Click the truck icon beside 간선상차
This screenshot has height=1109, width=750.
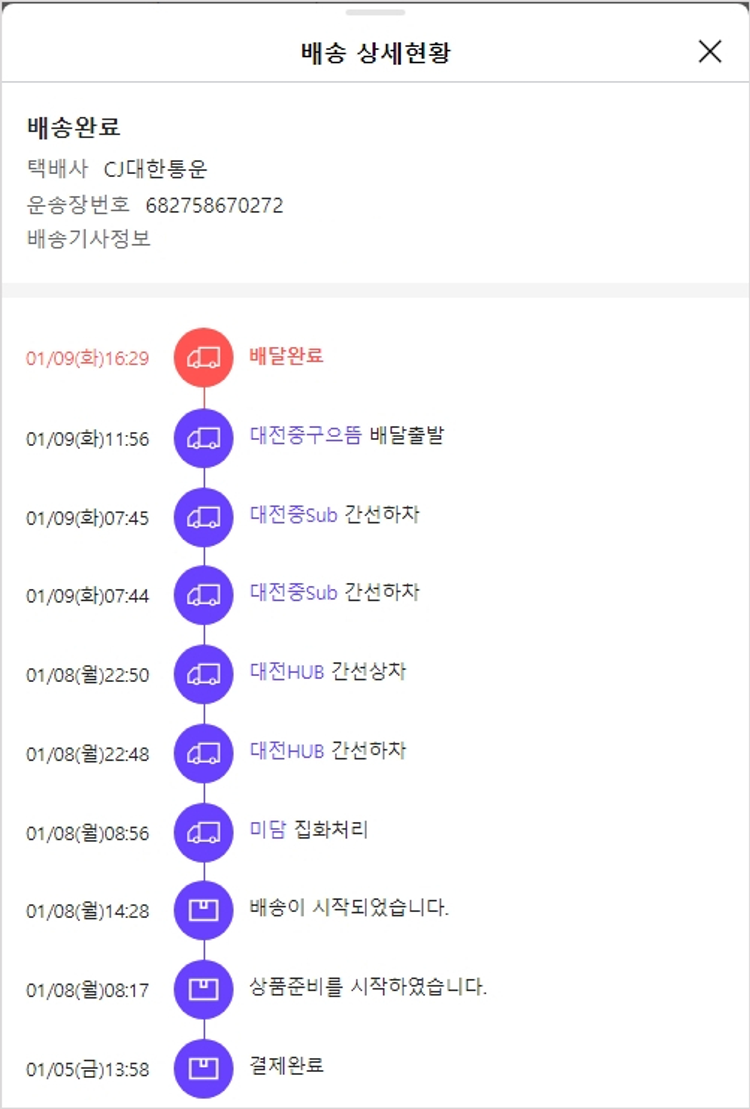(x=204, y=674)
